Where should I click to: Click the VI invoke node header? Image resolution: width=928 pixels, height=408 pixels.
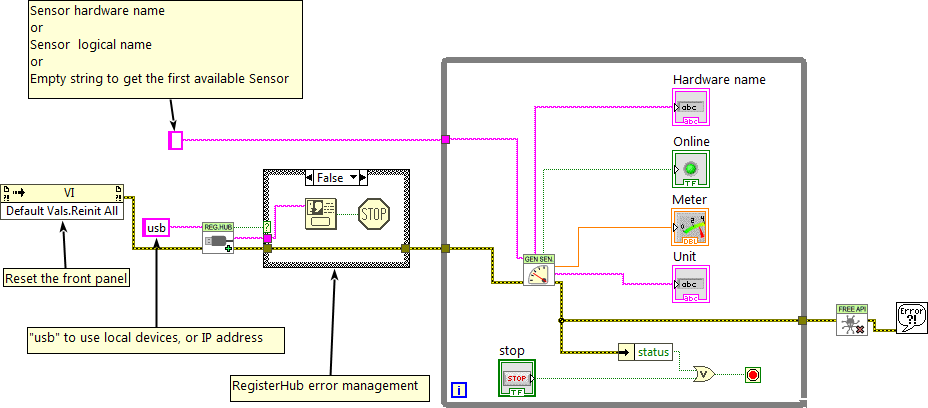pyautogui.click(x=63, y=192)
